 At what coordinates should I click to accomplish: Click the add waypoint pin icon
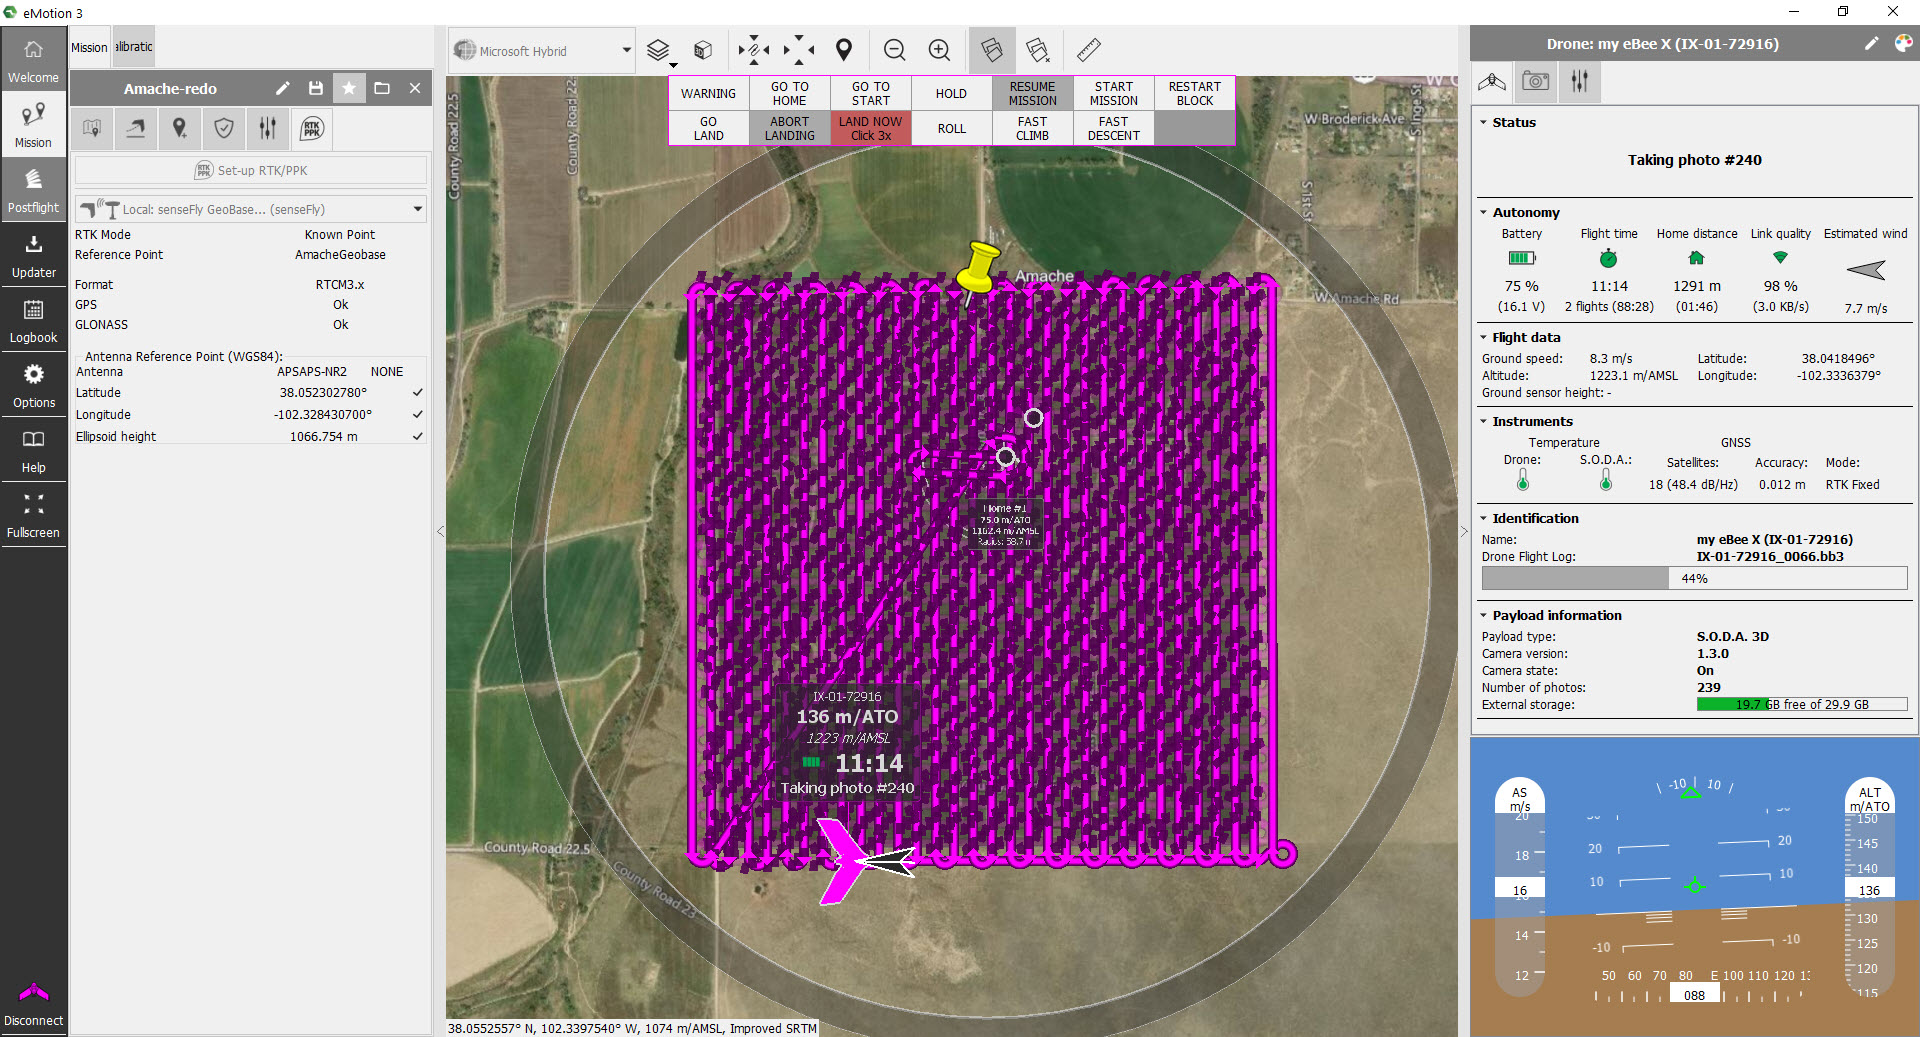tap(844, 49)
